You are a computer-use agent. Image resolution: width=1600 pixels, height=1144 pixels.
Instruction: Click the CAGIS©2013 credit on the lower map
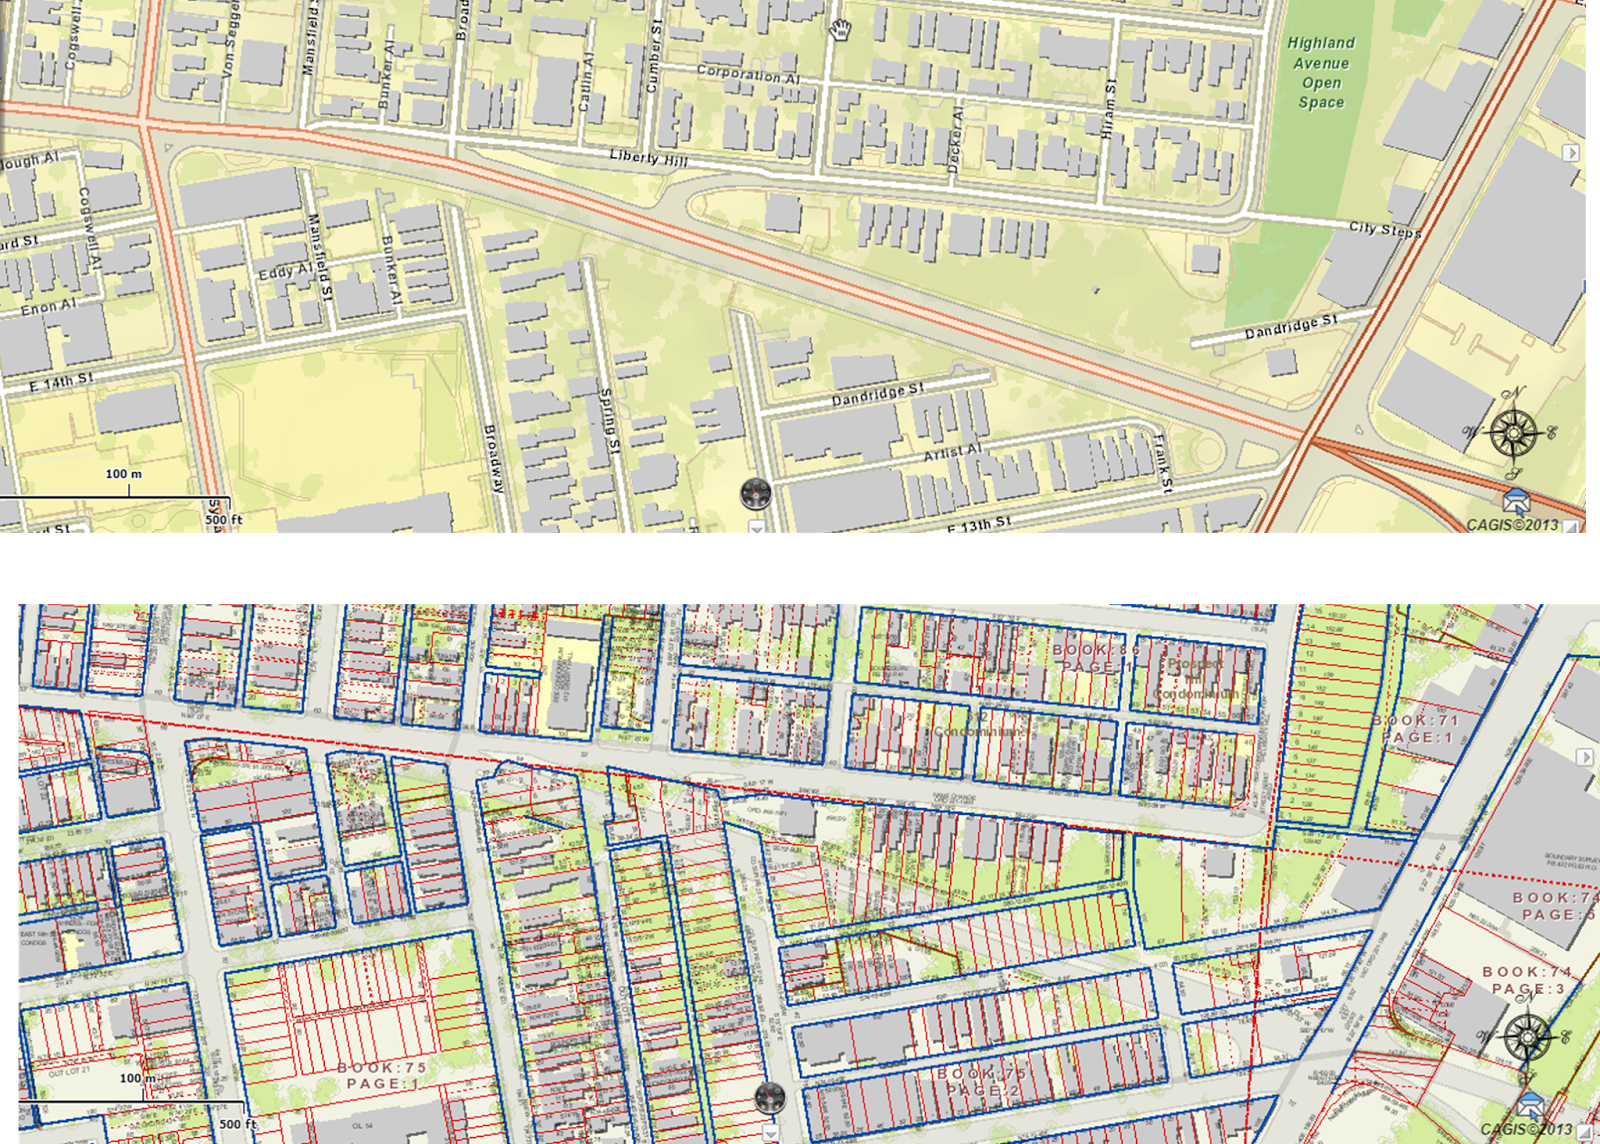point(1526,1129)
